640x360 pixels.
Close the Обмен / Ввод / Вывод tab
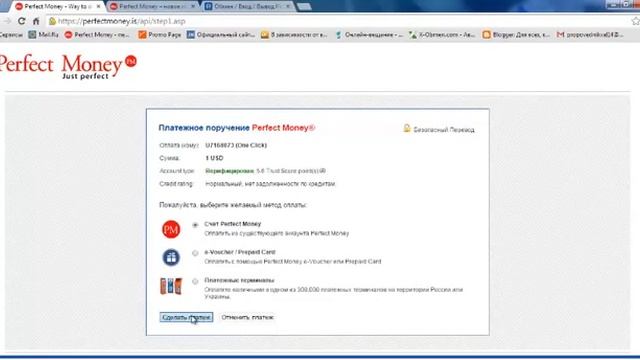288,7
